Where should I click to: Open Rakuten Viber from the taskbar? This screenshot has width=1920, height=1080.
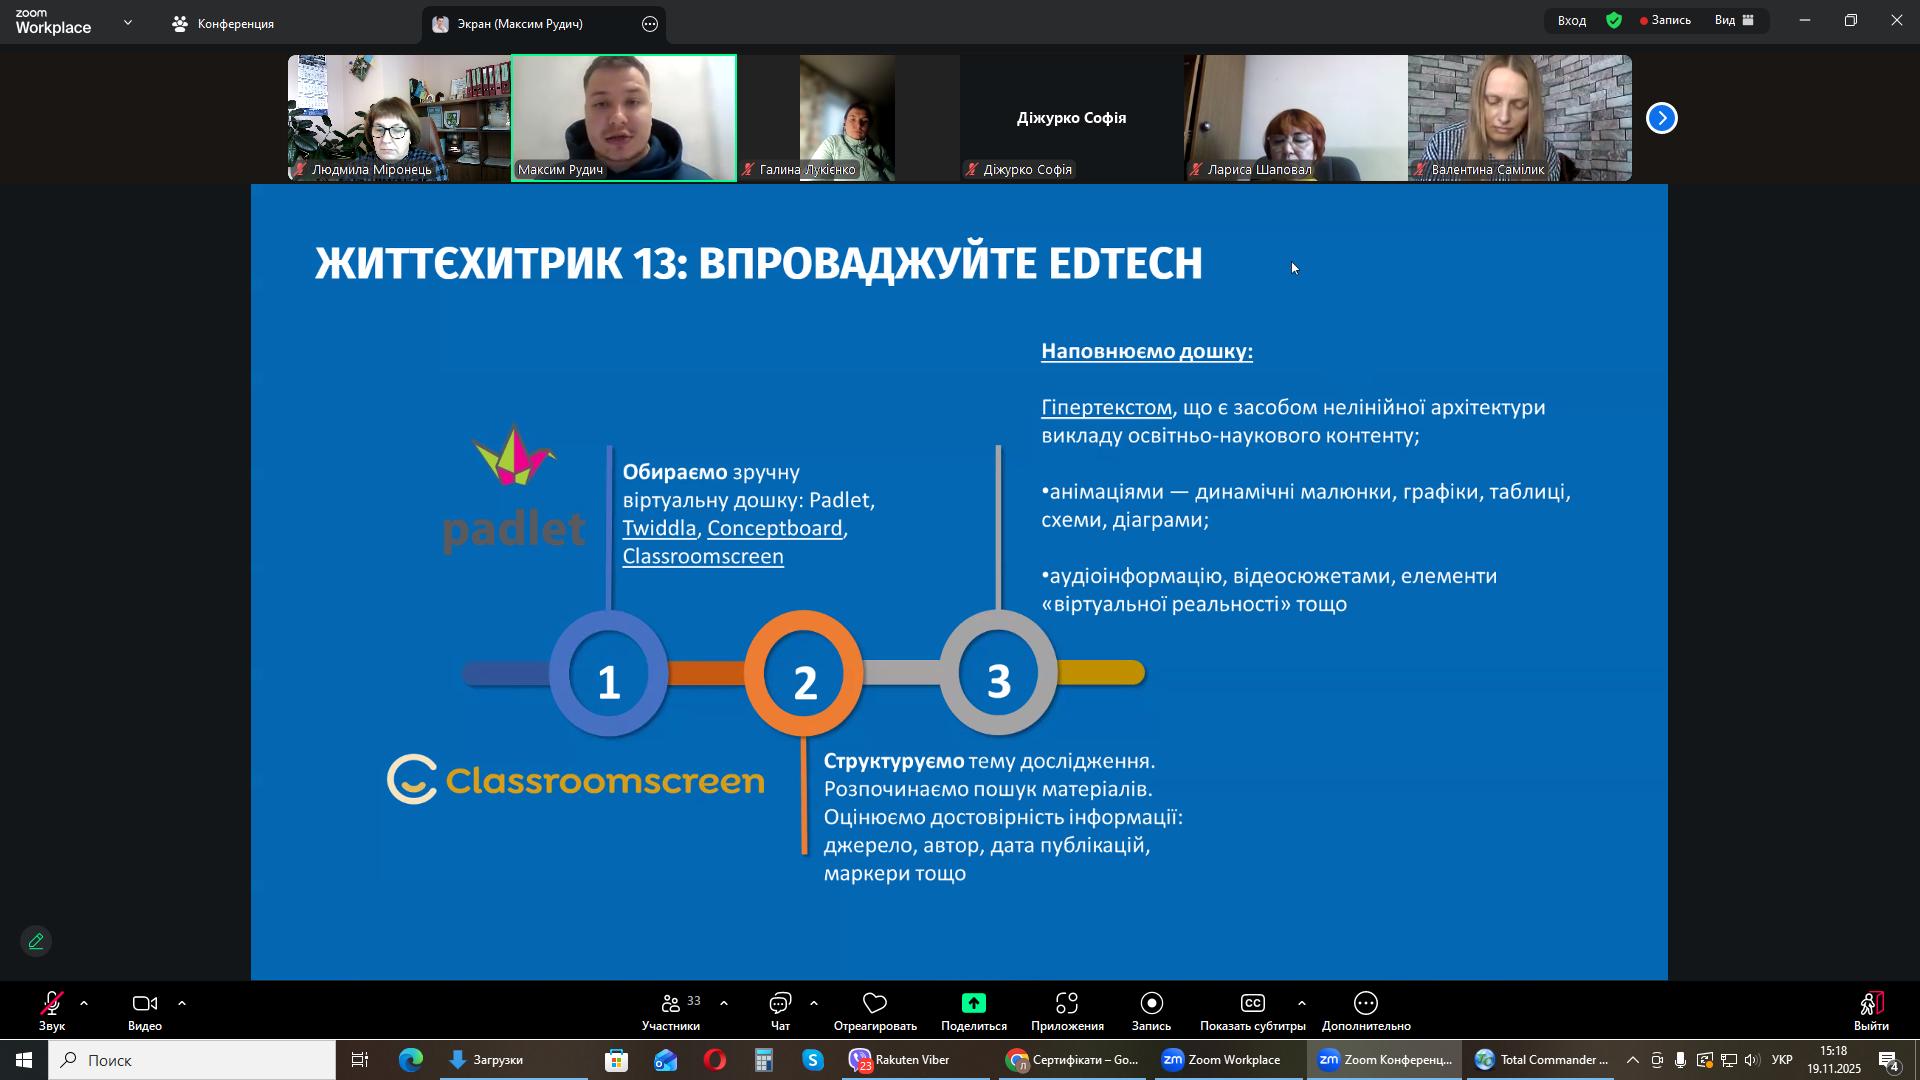900,1060
